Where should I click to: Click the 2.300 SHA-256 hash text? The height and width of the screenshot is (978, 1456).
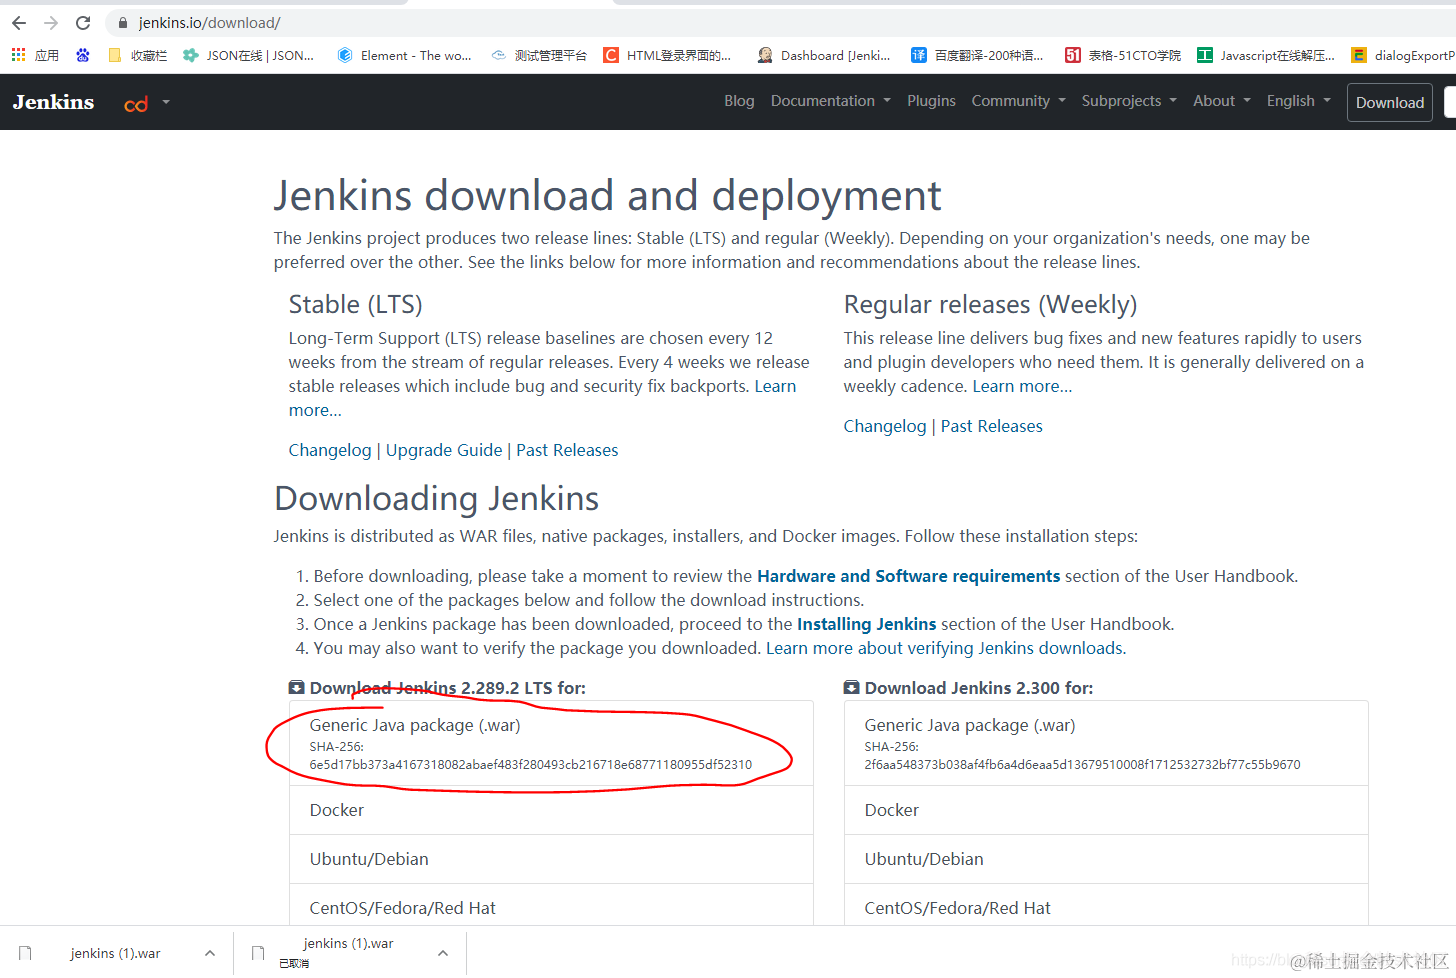pos(1082,765)
